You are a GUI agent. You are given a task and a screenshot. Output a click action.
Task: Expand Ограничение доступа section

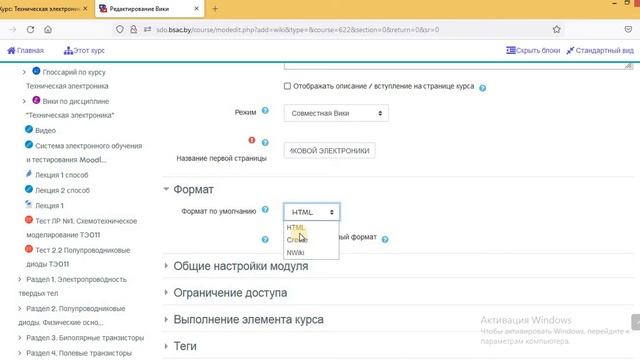click(x=230, y=293)
